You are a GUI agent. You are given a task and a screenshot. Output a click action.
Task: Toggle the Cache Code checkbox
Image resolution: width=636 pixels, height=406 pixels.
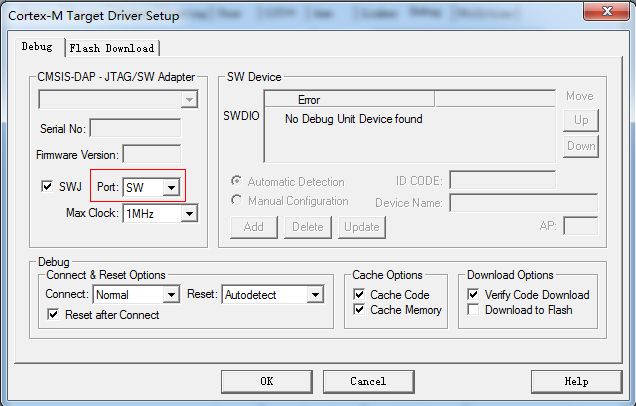pyautogui.click(x=359, y=294)
